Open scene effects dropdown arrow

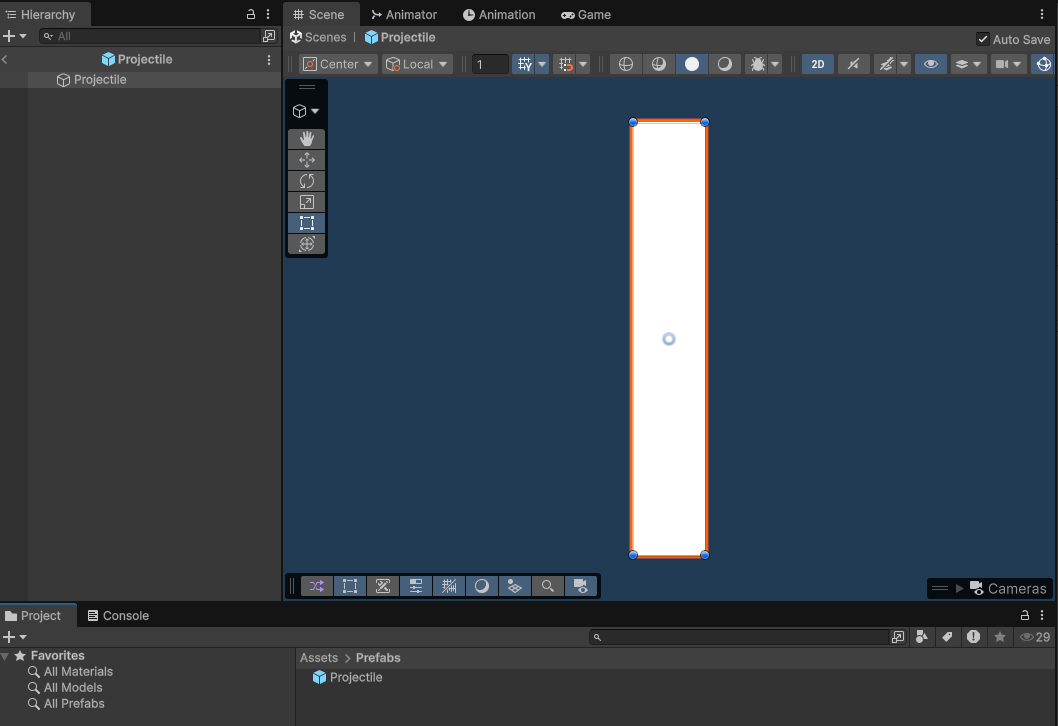904,64
